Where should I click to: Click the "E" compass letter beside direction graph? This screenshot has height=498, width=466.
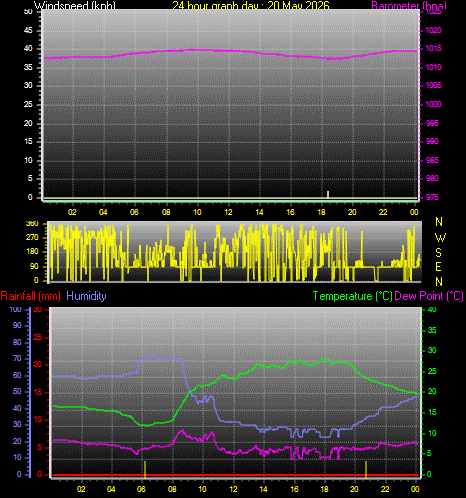(x=439, y=267)
